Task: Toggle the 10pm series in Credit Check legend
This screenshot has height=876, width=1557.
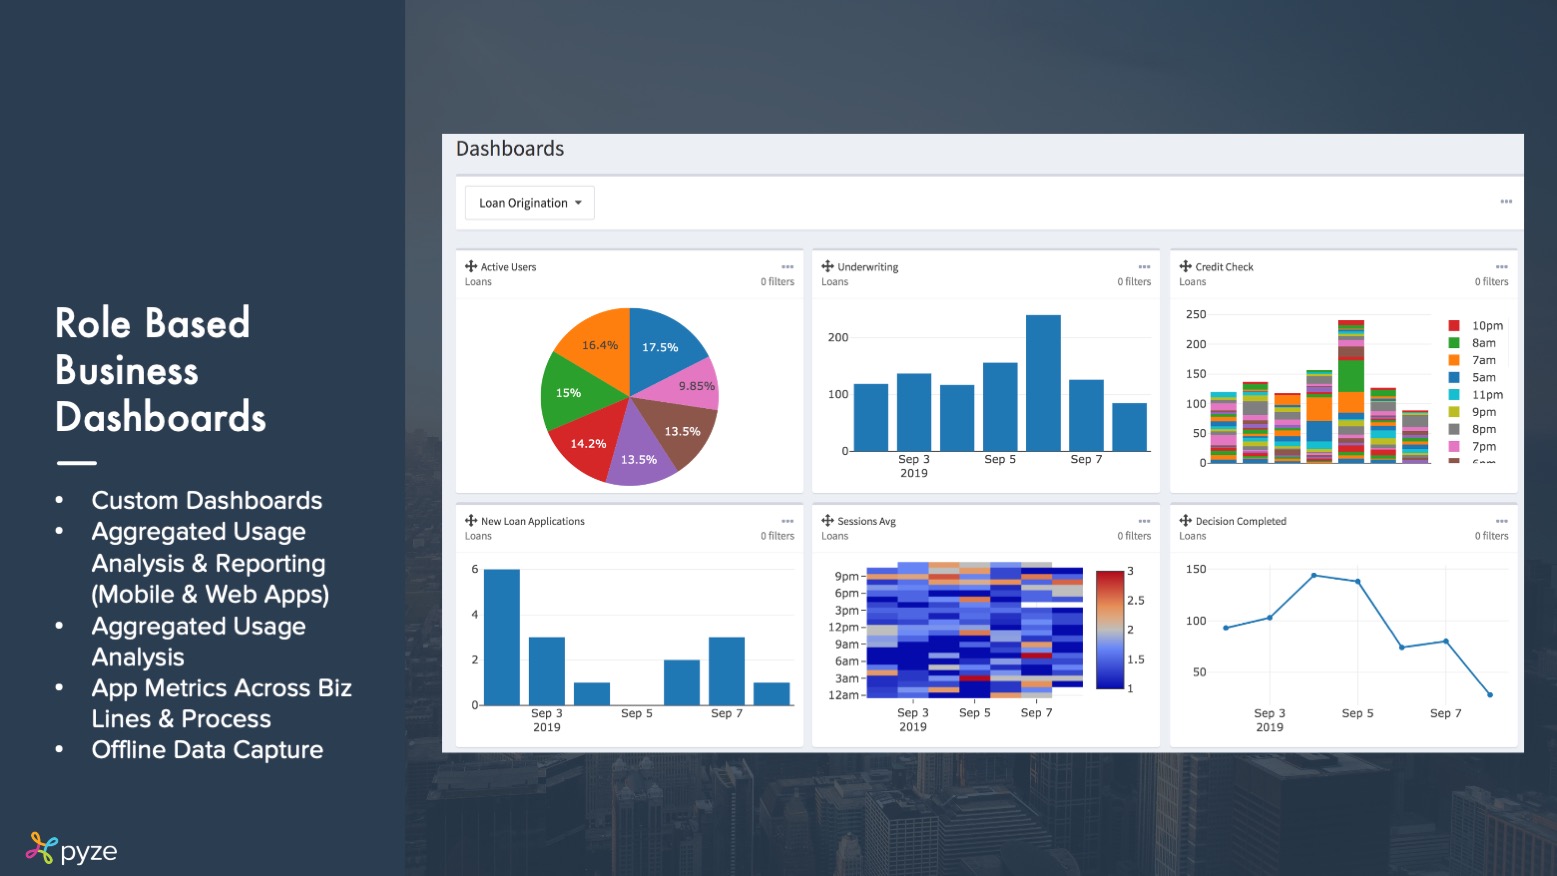Action: 1476,326
